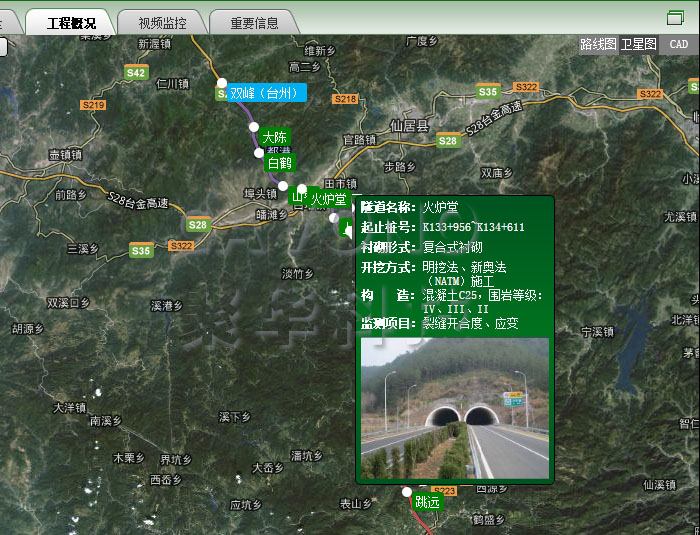Image resolution: width=700 pixels, height=535 pixels.
Task: Switch map to 卫星图 view
Action: tap(638, 44)
